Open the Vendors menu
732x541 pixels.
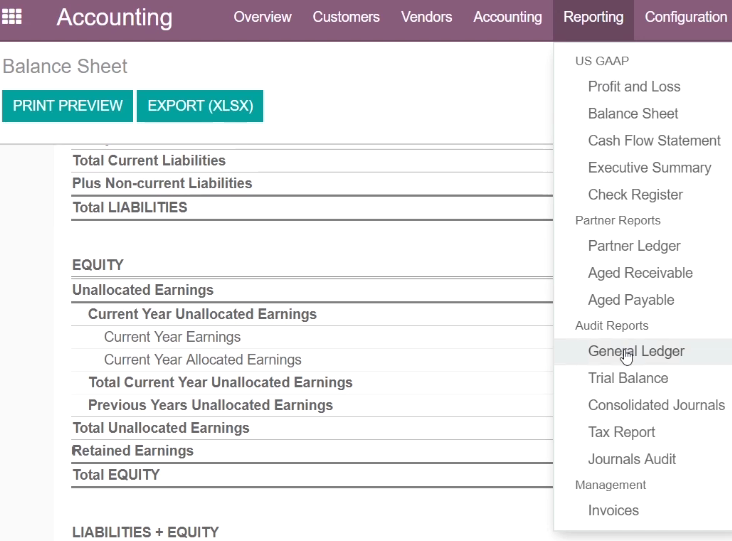(426, 17)
